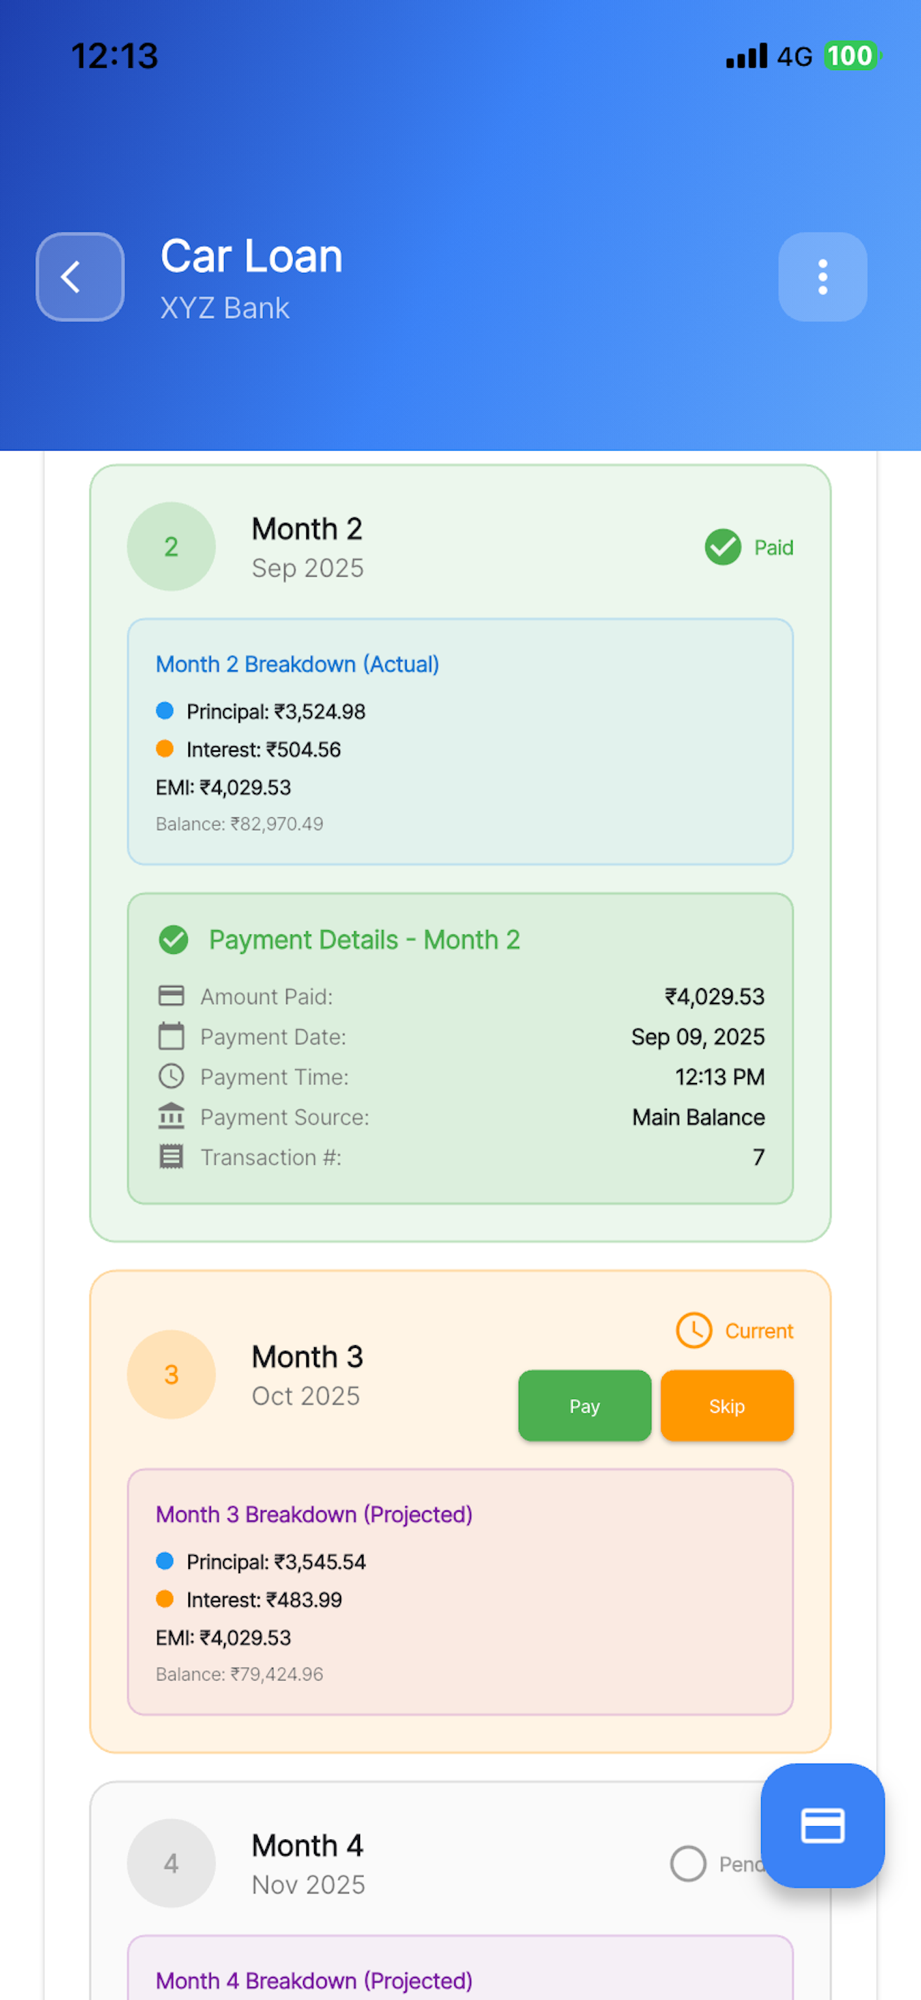Select the Month 4 pending radio circle

688,1863
